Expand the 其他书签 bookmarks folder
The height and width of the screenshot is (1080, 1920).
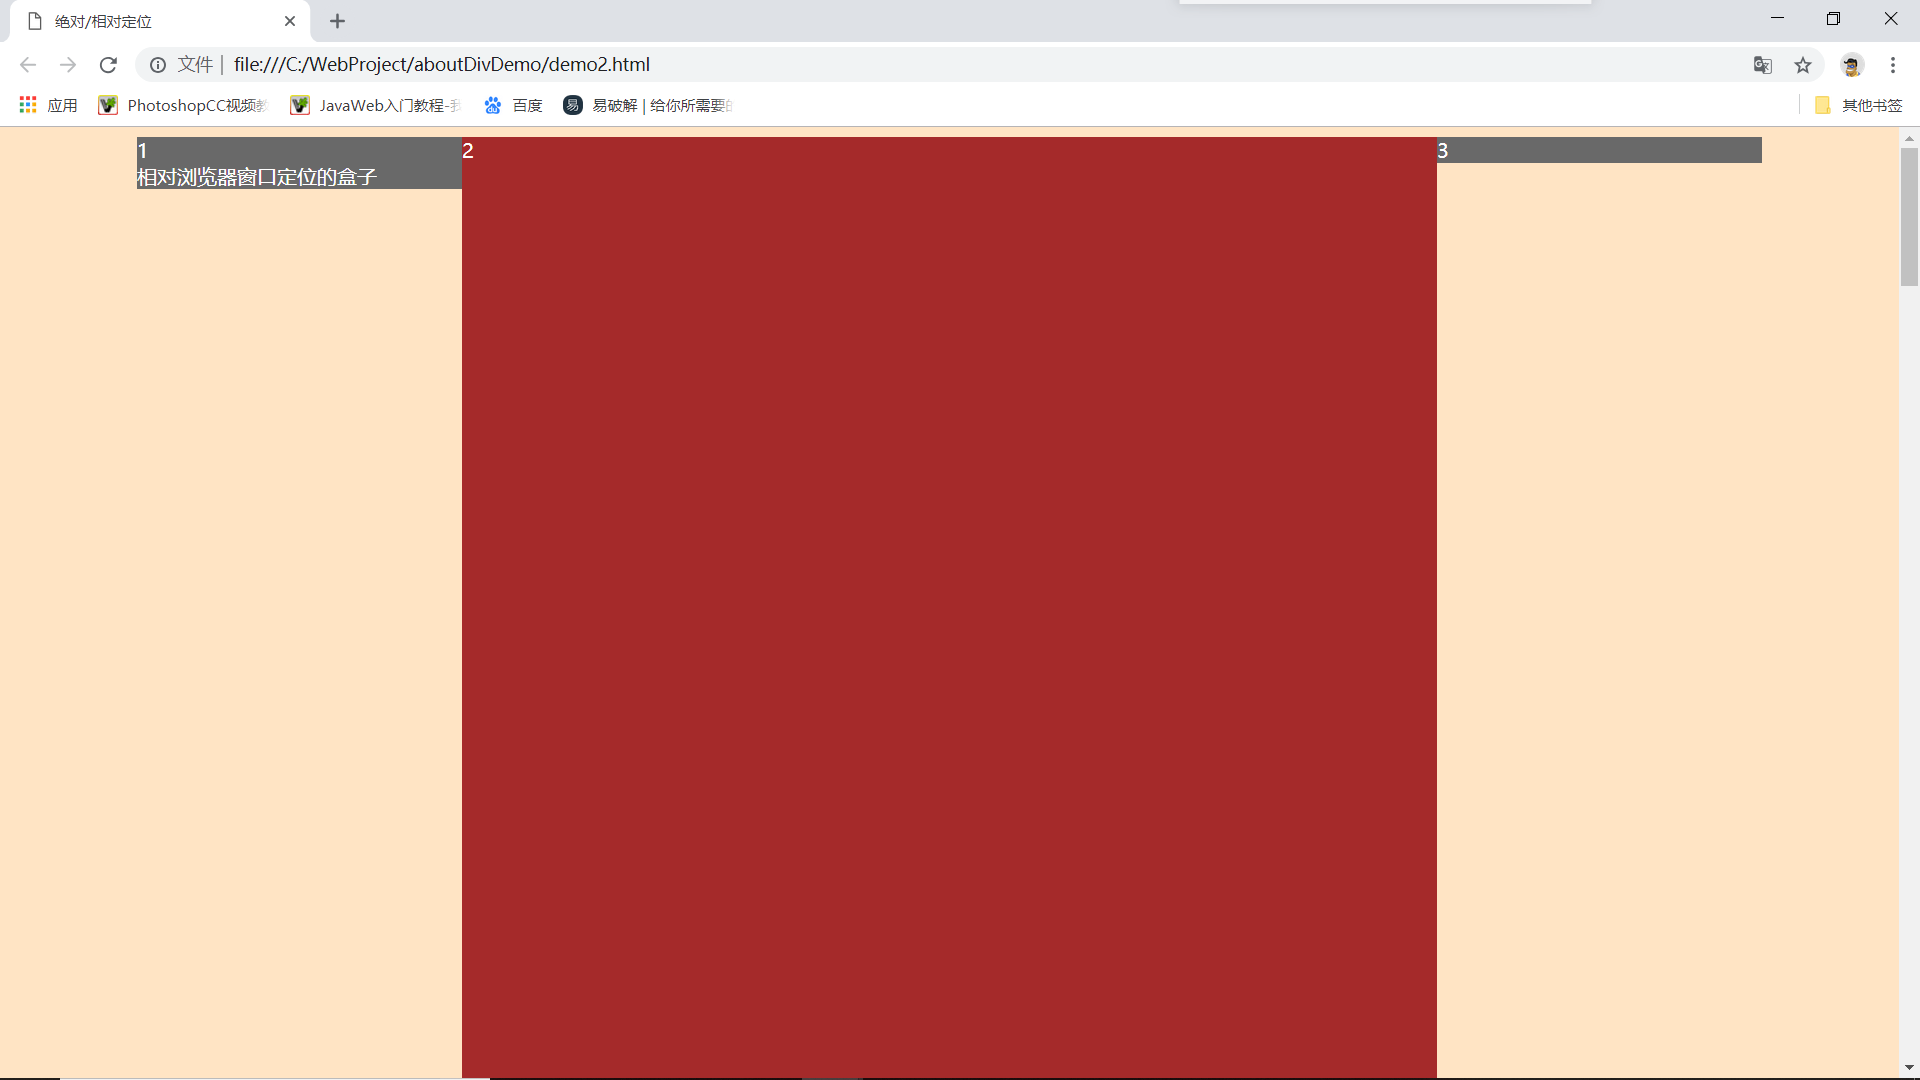pyautogui.click(x=1858, y=105)
